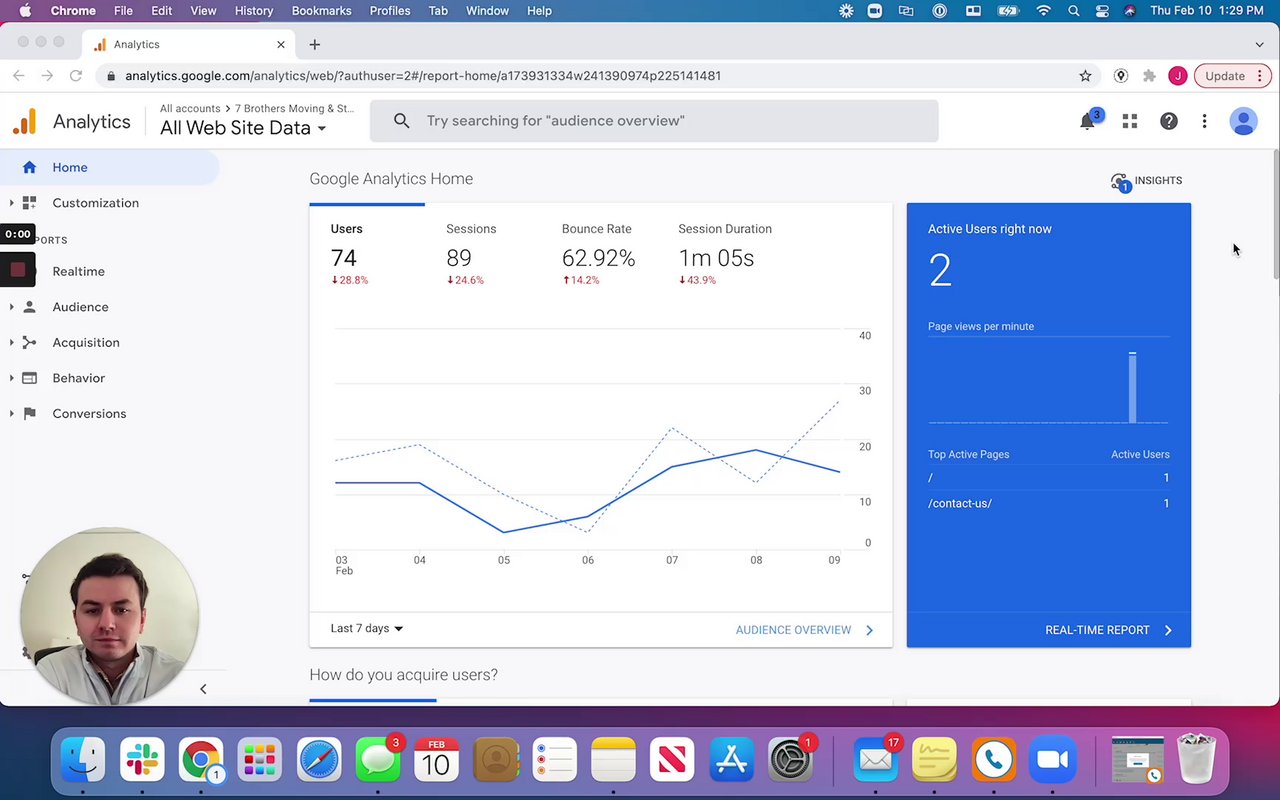The image size is (1280, 800).
Task: Click the Chrome Update button
Action: click(1233, 76)
